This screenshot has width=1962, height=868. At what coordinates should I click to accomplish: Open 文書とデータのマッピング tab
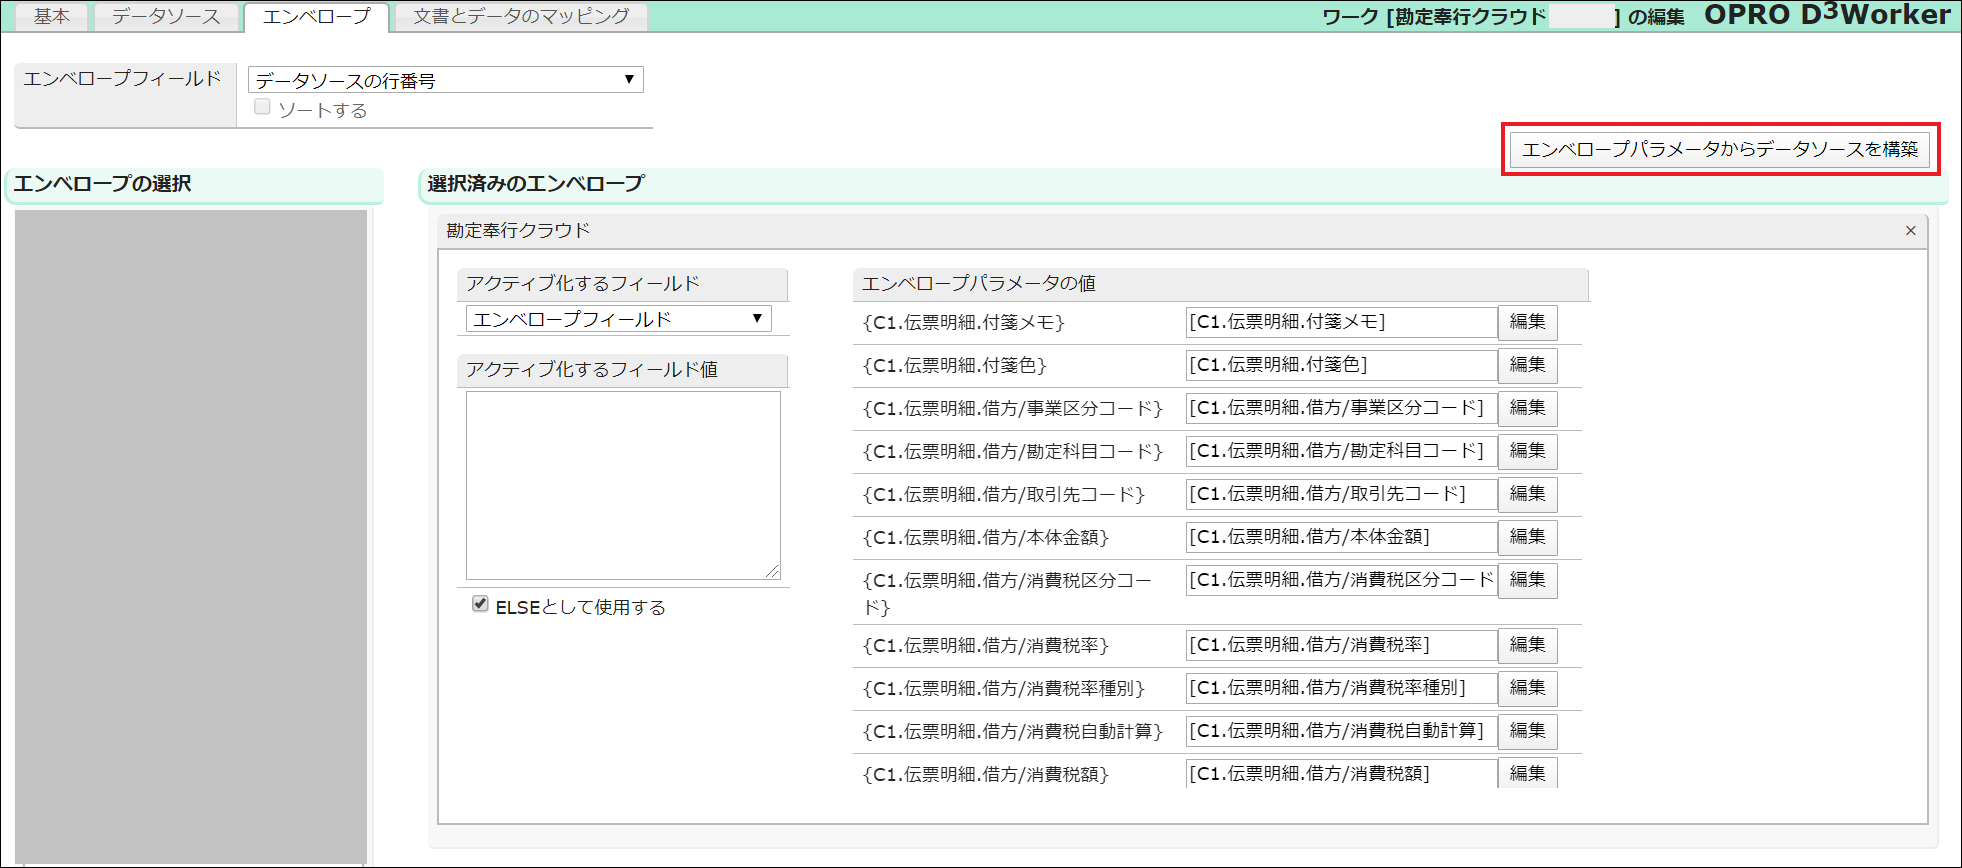click(x=521, y=17)
